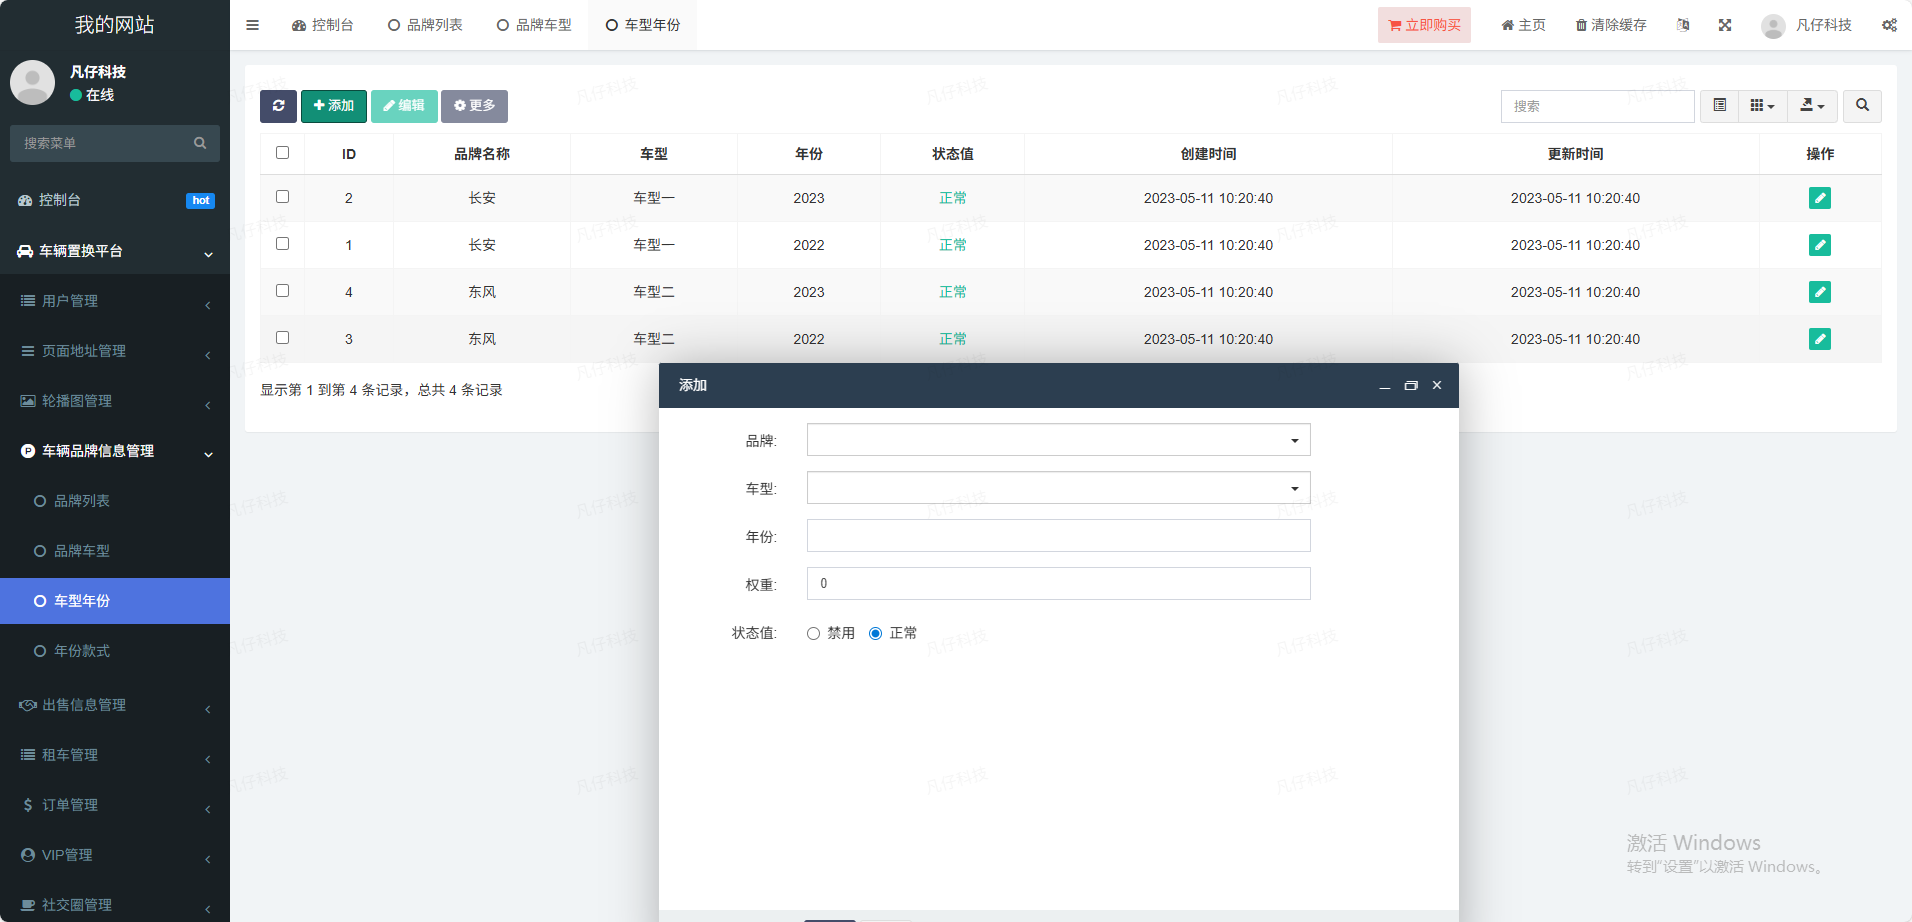Click the 年份 input field
The width and height of the screenshot is (1912, 922).
(1058, 536)
